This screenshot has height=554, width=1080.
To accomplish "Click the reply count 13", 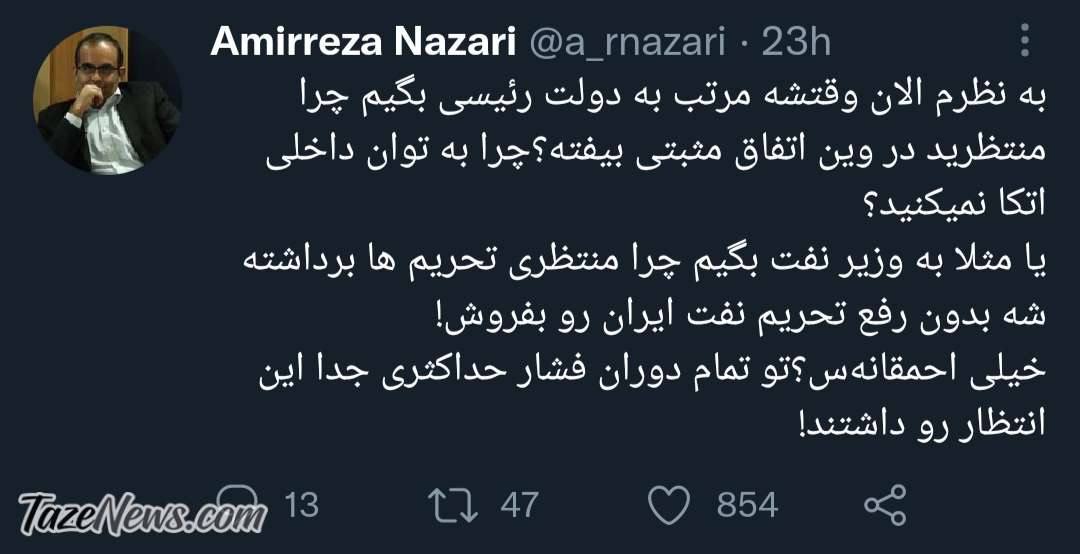I will point(302,505).
